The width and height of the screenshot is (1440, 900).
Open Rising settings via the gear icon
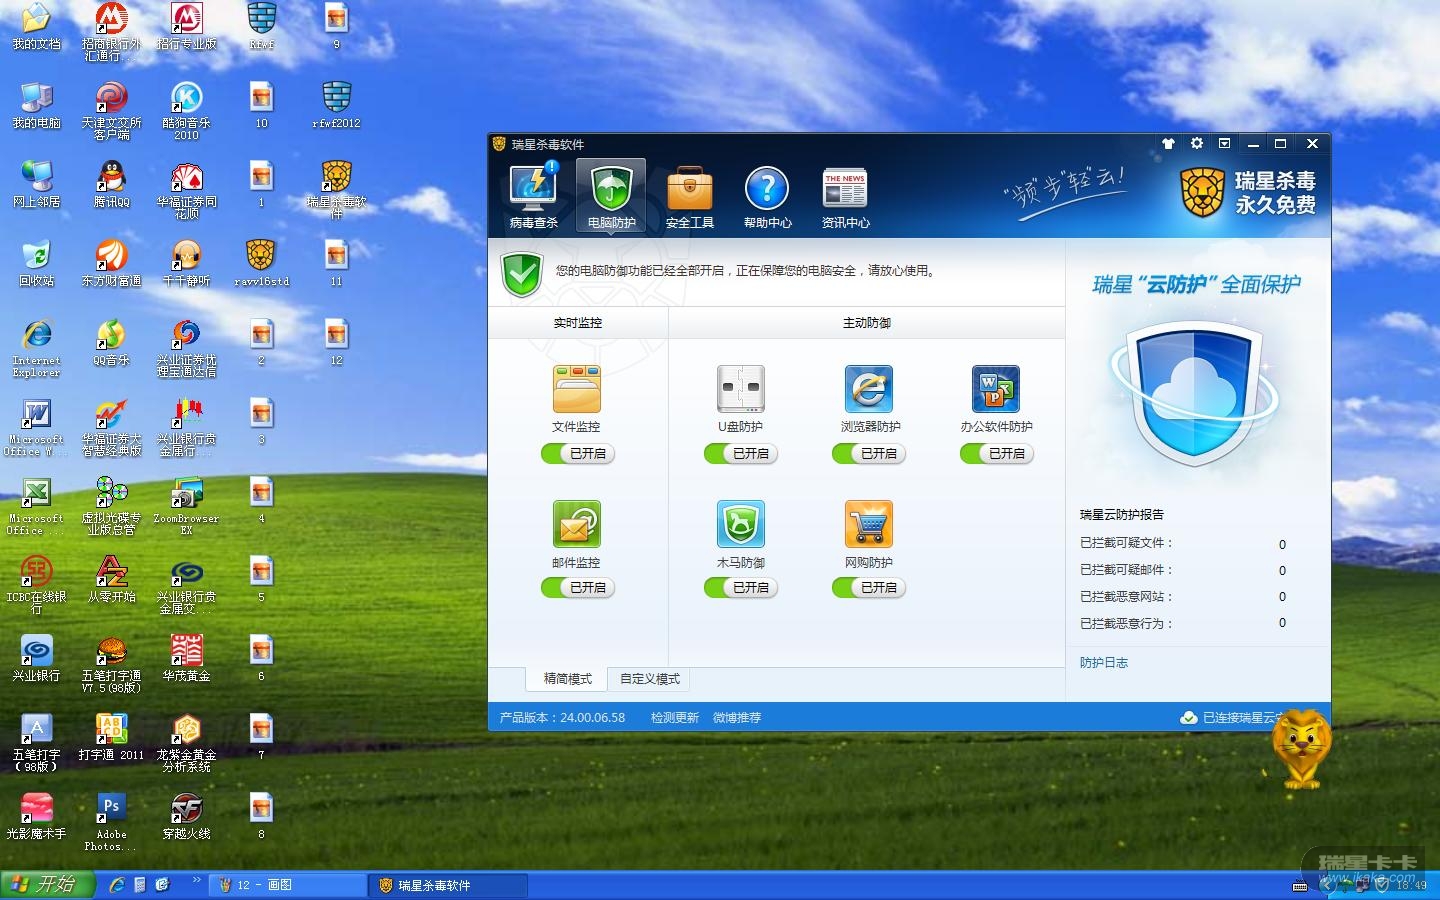1196,144
